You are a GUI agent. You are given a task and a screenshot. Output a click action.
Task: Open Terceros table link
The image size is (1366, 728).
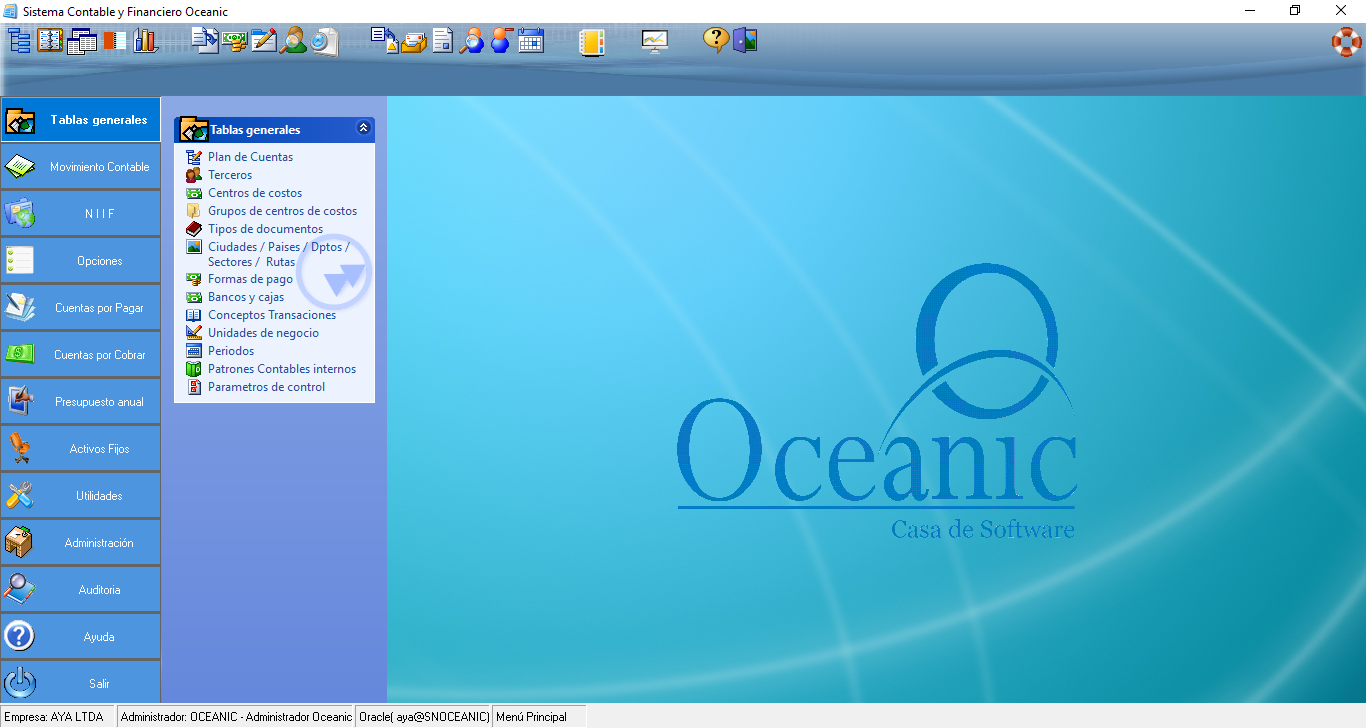pos(230,175)
